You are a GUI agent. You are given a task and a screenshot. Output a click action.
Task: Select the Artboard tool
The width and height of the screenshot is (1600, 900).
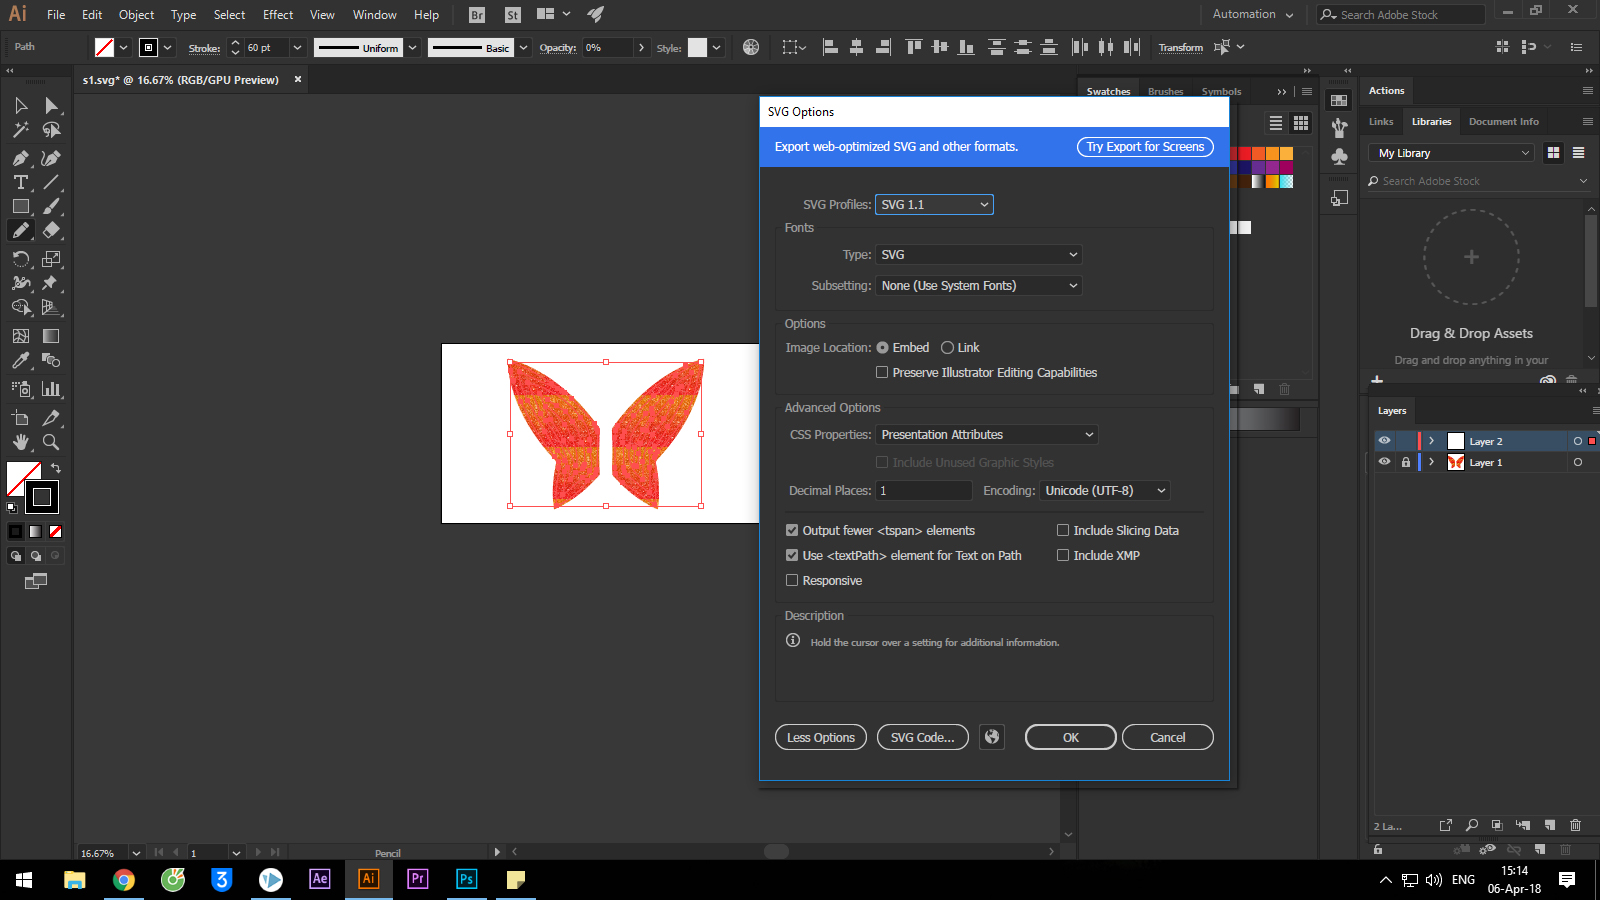[21, 418]
